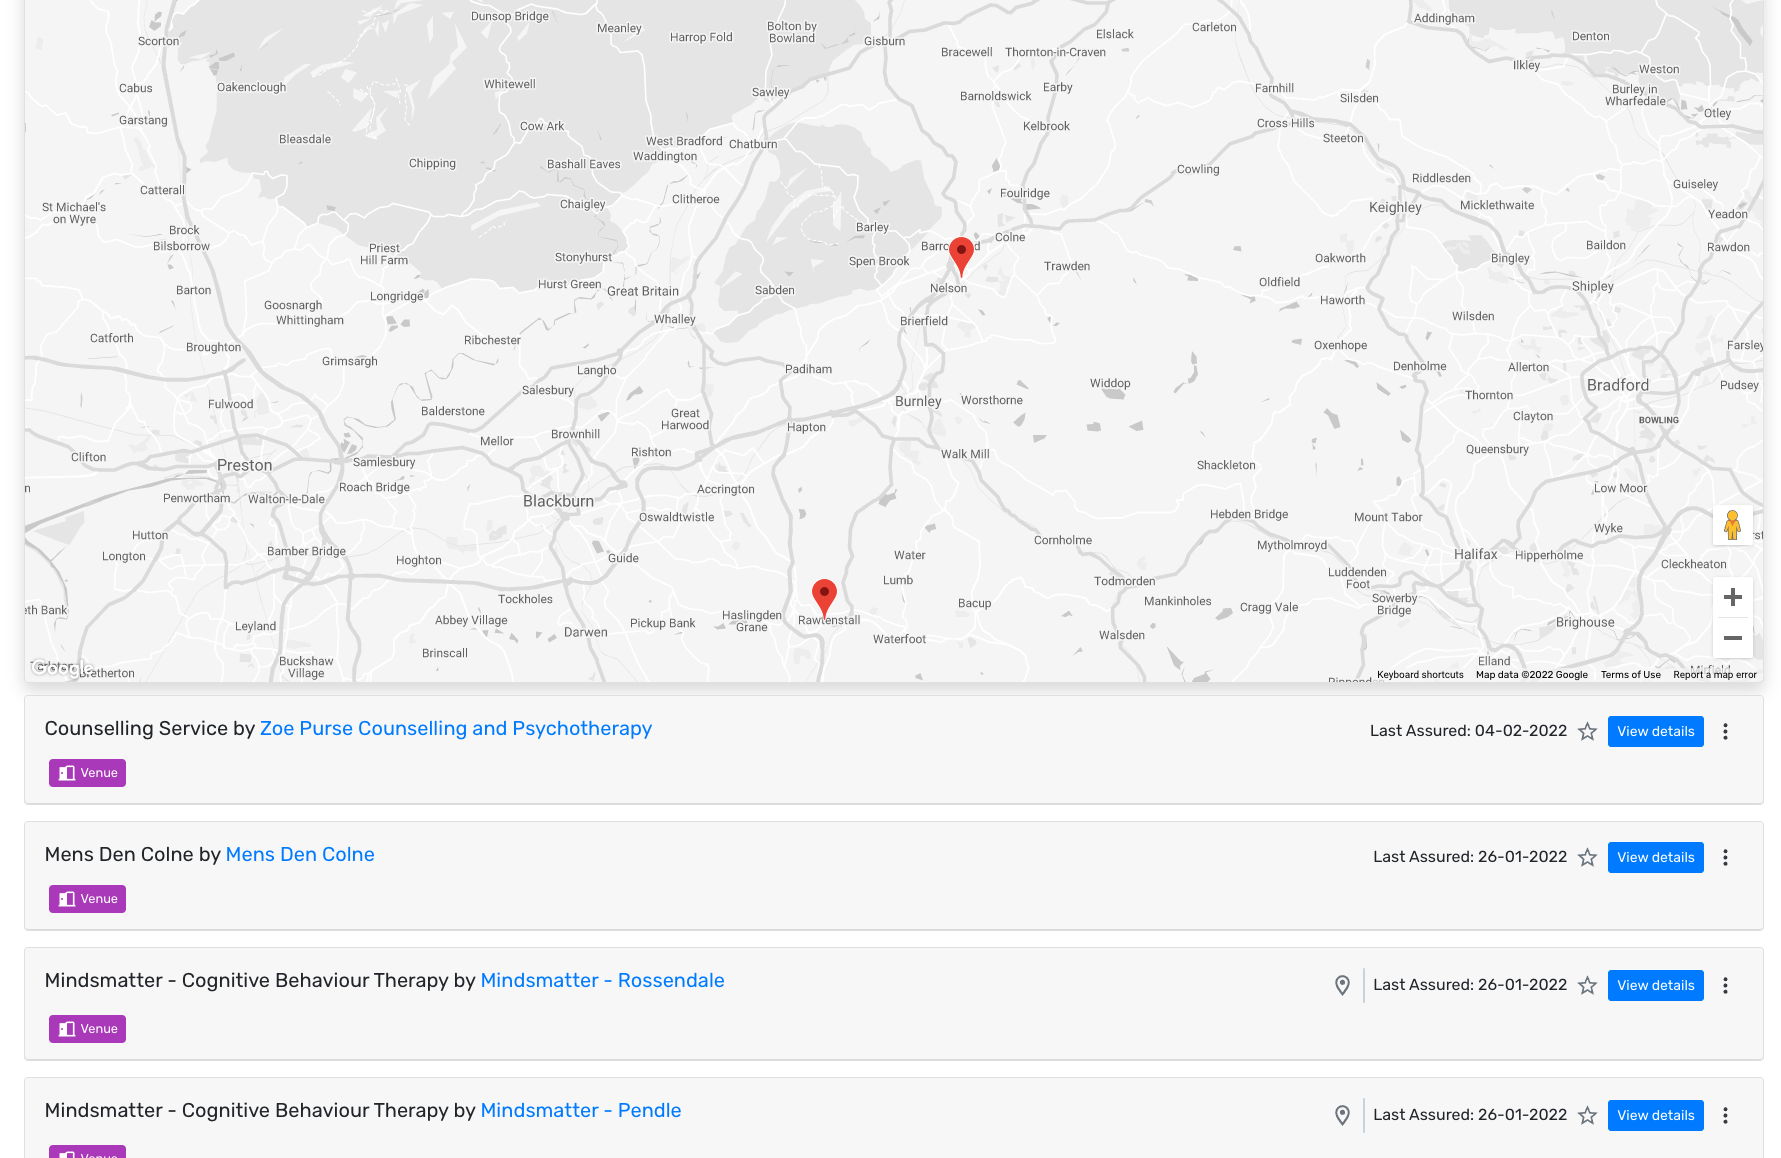View details of Mindsmatter Rossendale

tap(1655, 985)
